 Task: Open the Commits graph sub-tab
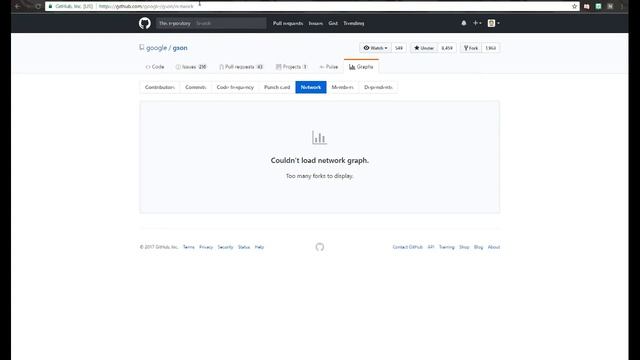click(x=196, y=87)
